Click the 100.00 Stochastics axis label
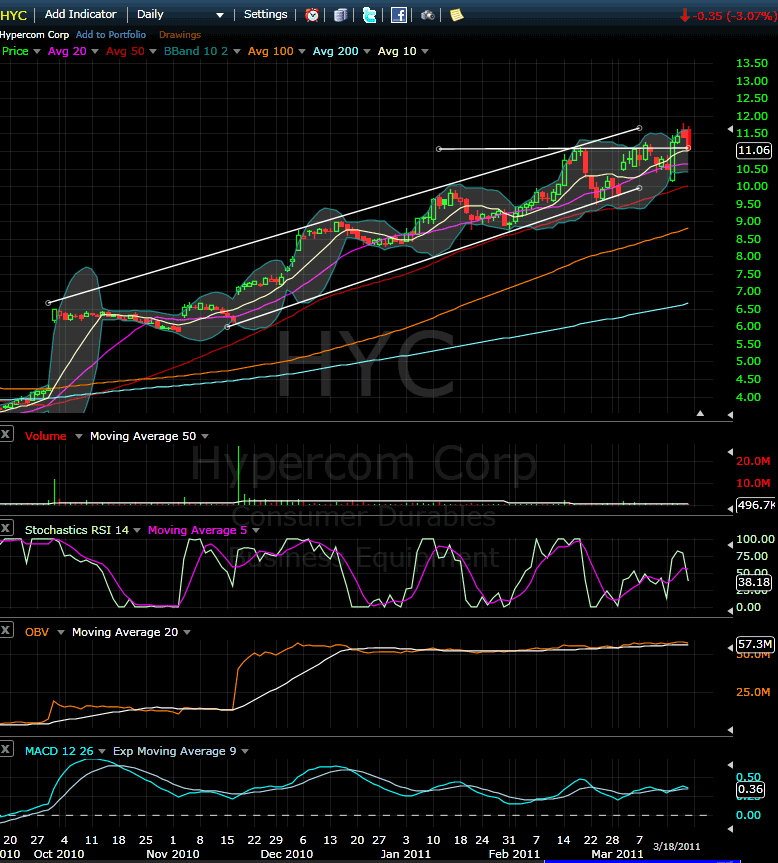The width and height of the screenshot is (778, 863). click(755, 539)
